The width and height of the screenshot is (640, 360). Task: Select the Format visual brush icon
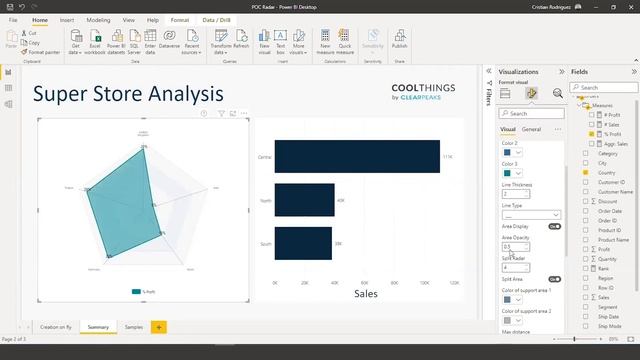click(x=531, y=93)
